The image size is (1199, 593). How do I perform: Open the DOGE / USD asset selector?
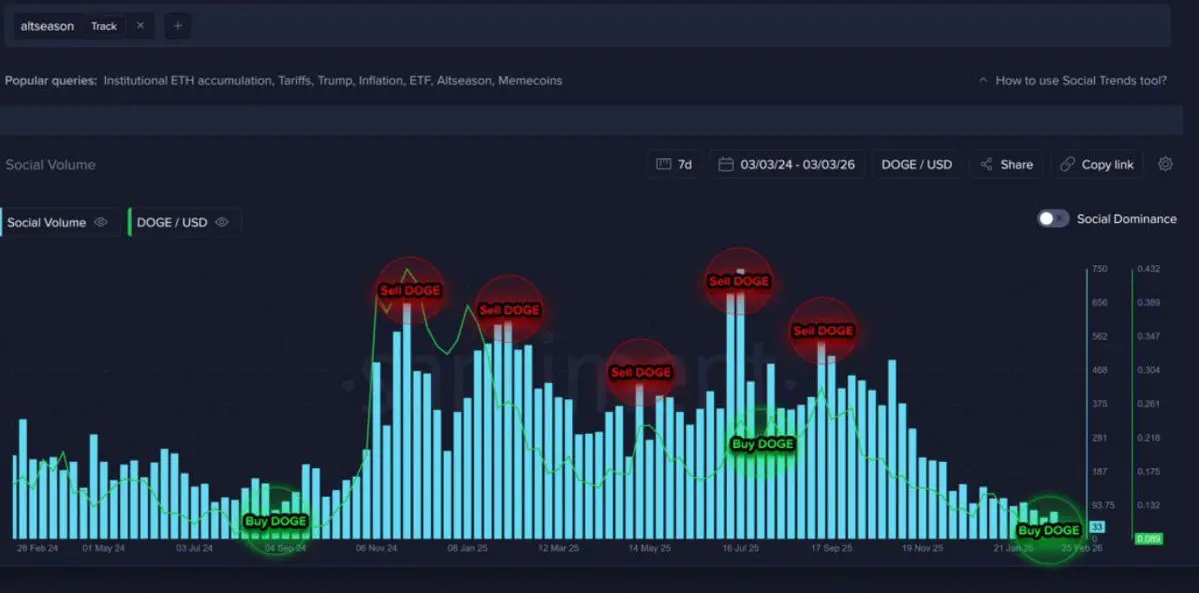917,164
